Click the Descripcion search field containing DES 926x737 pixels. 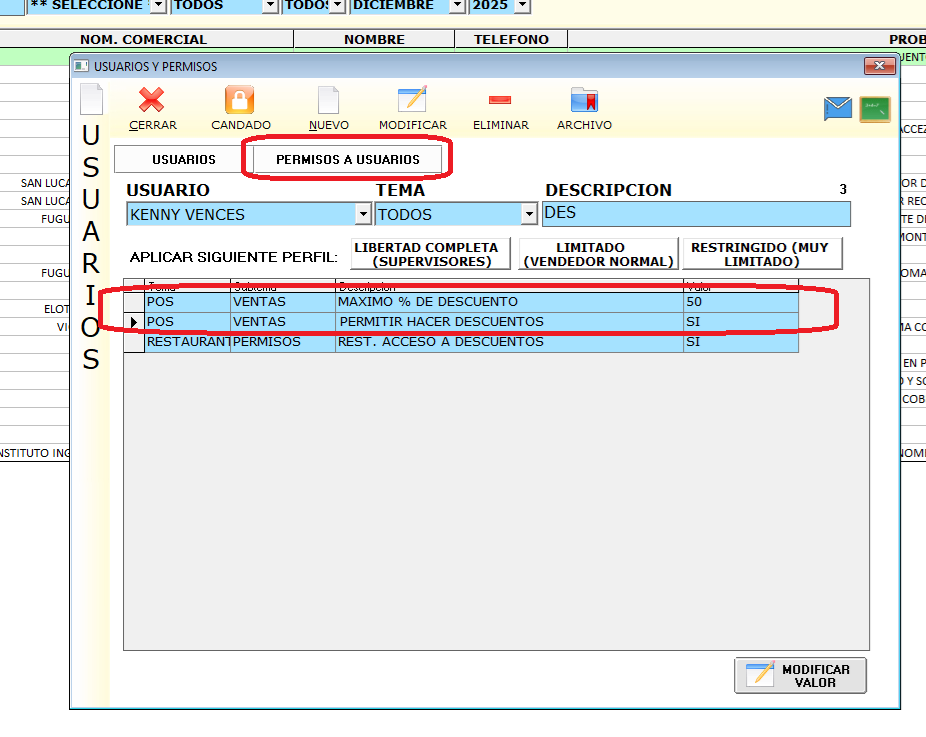coord(695,214)
